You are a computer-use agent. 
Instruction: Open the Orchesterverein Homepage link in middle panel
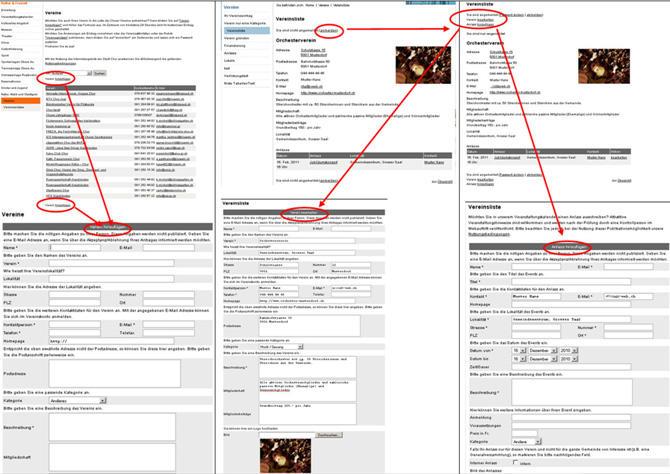click(x=328, y=93)
